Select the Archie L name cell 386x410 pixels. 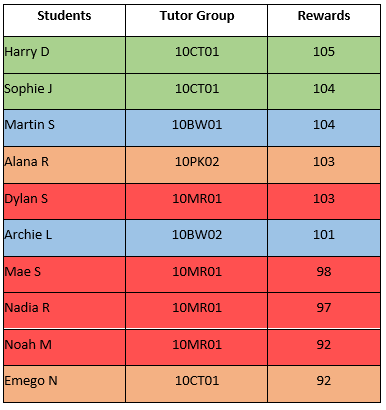[64, 238]
